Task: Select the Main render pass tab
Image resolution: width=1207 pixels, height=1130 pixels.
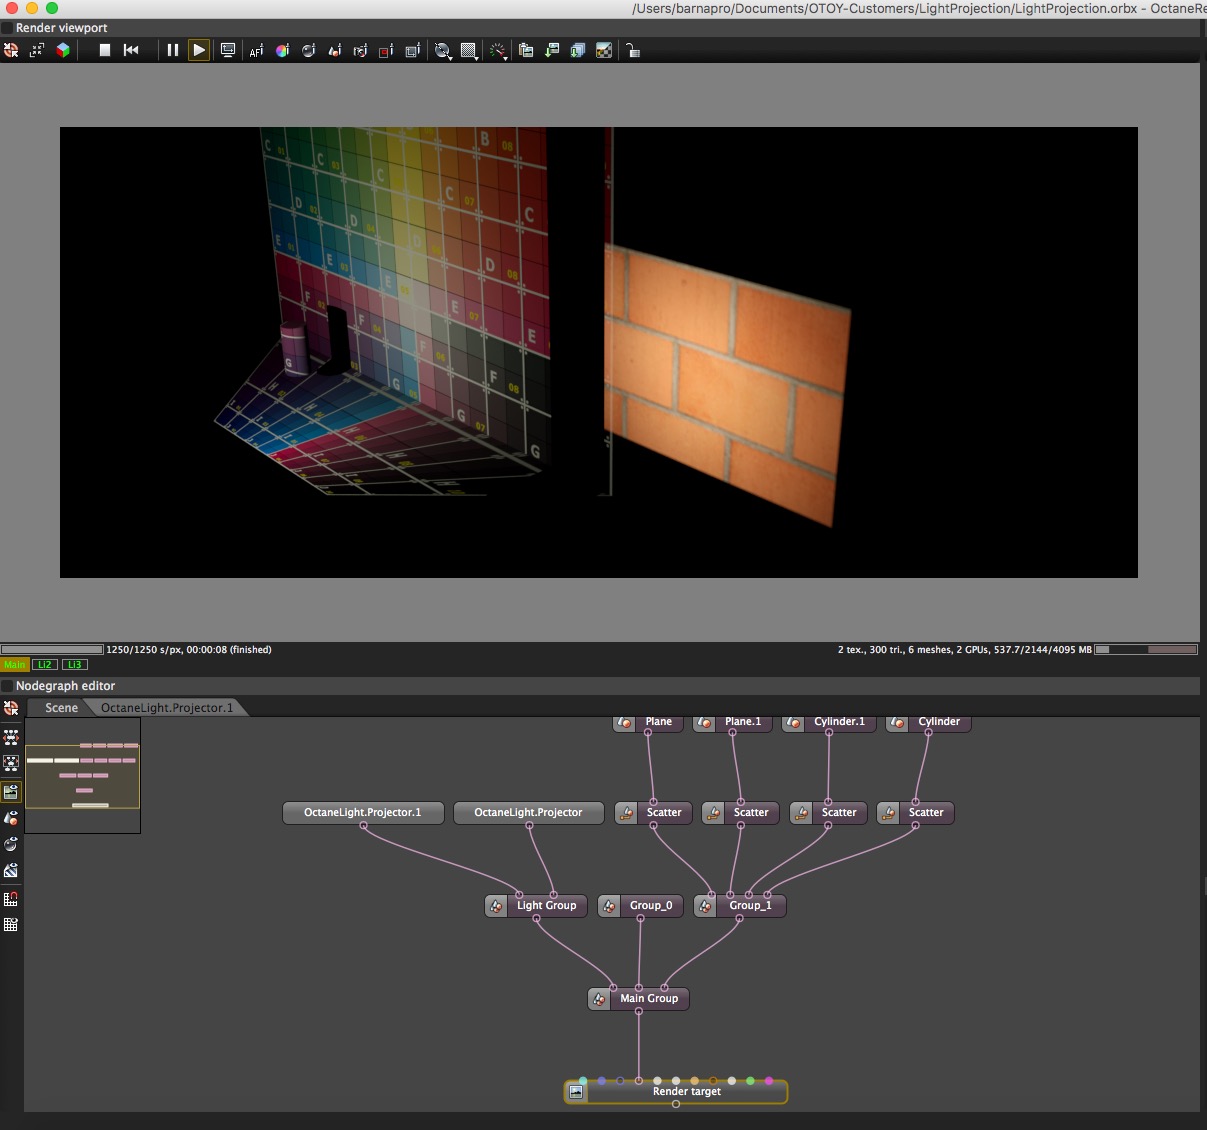Action: (x=15, y=664)
